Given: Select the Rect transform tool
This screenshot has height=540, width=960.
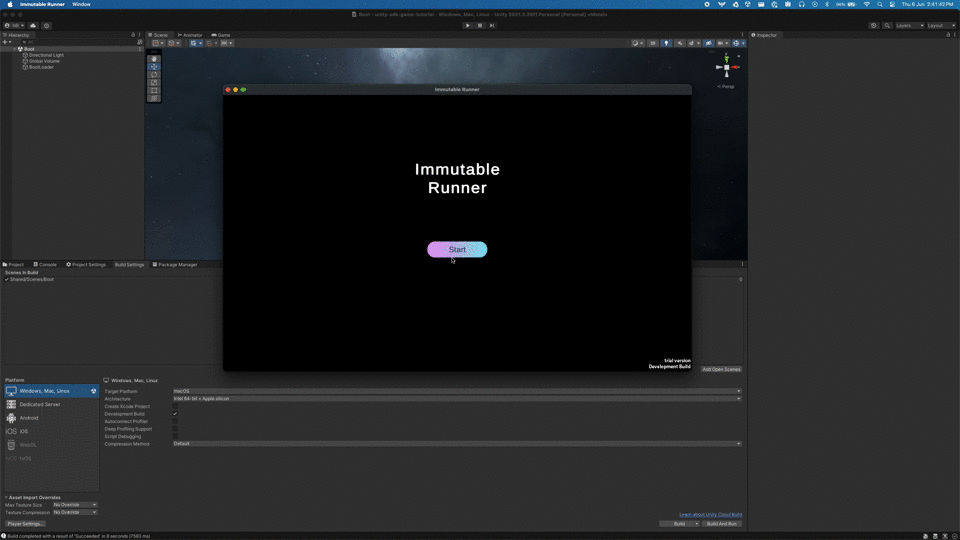Looking at the screenshot, I should tap(154, 91).
